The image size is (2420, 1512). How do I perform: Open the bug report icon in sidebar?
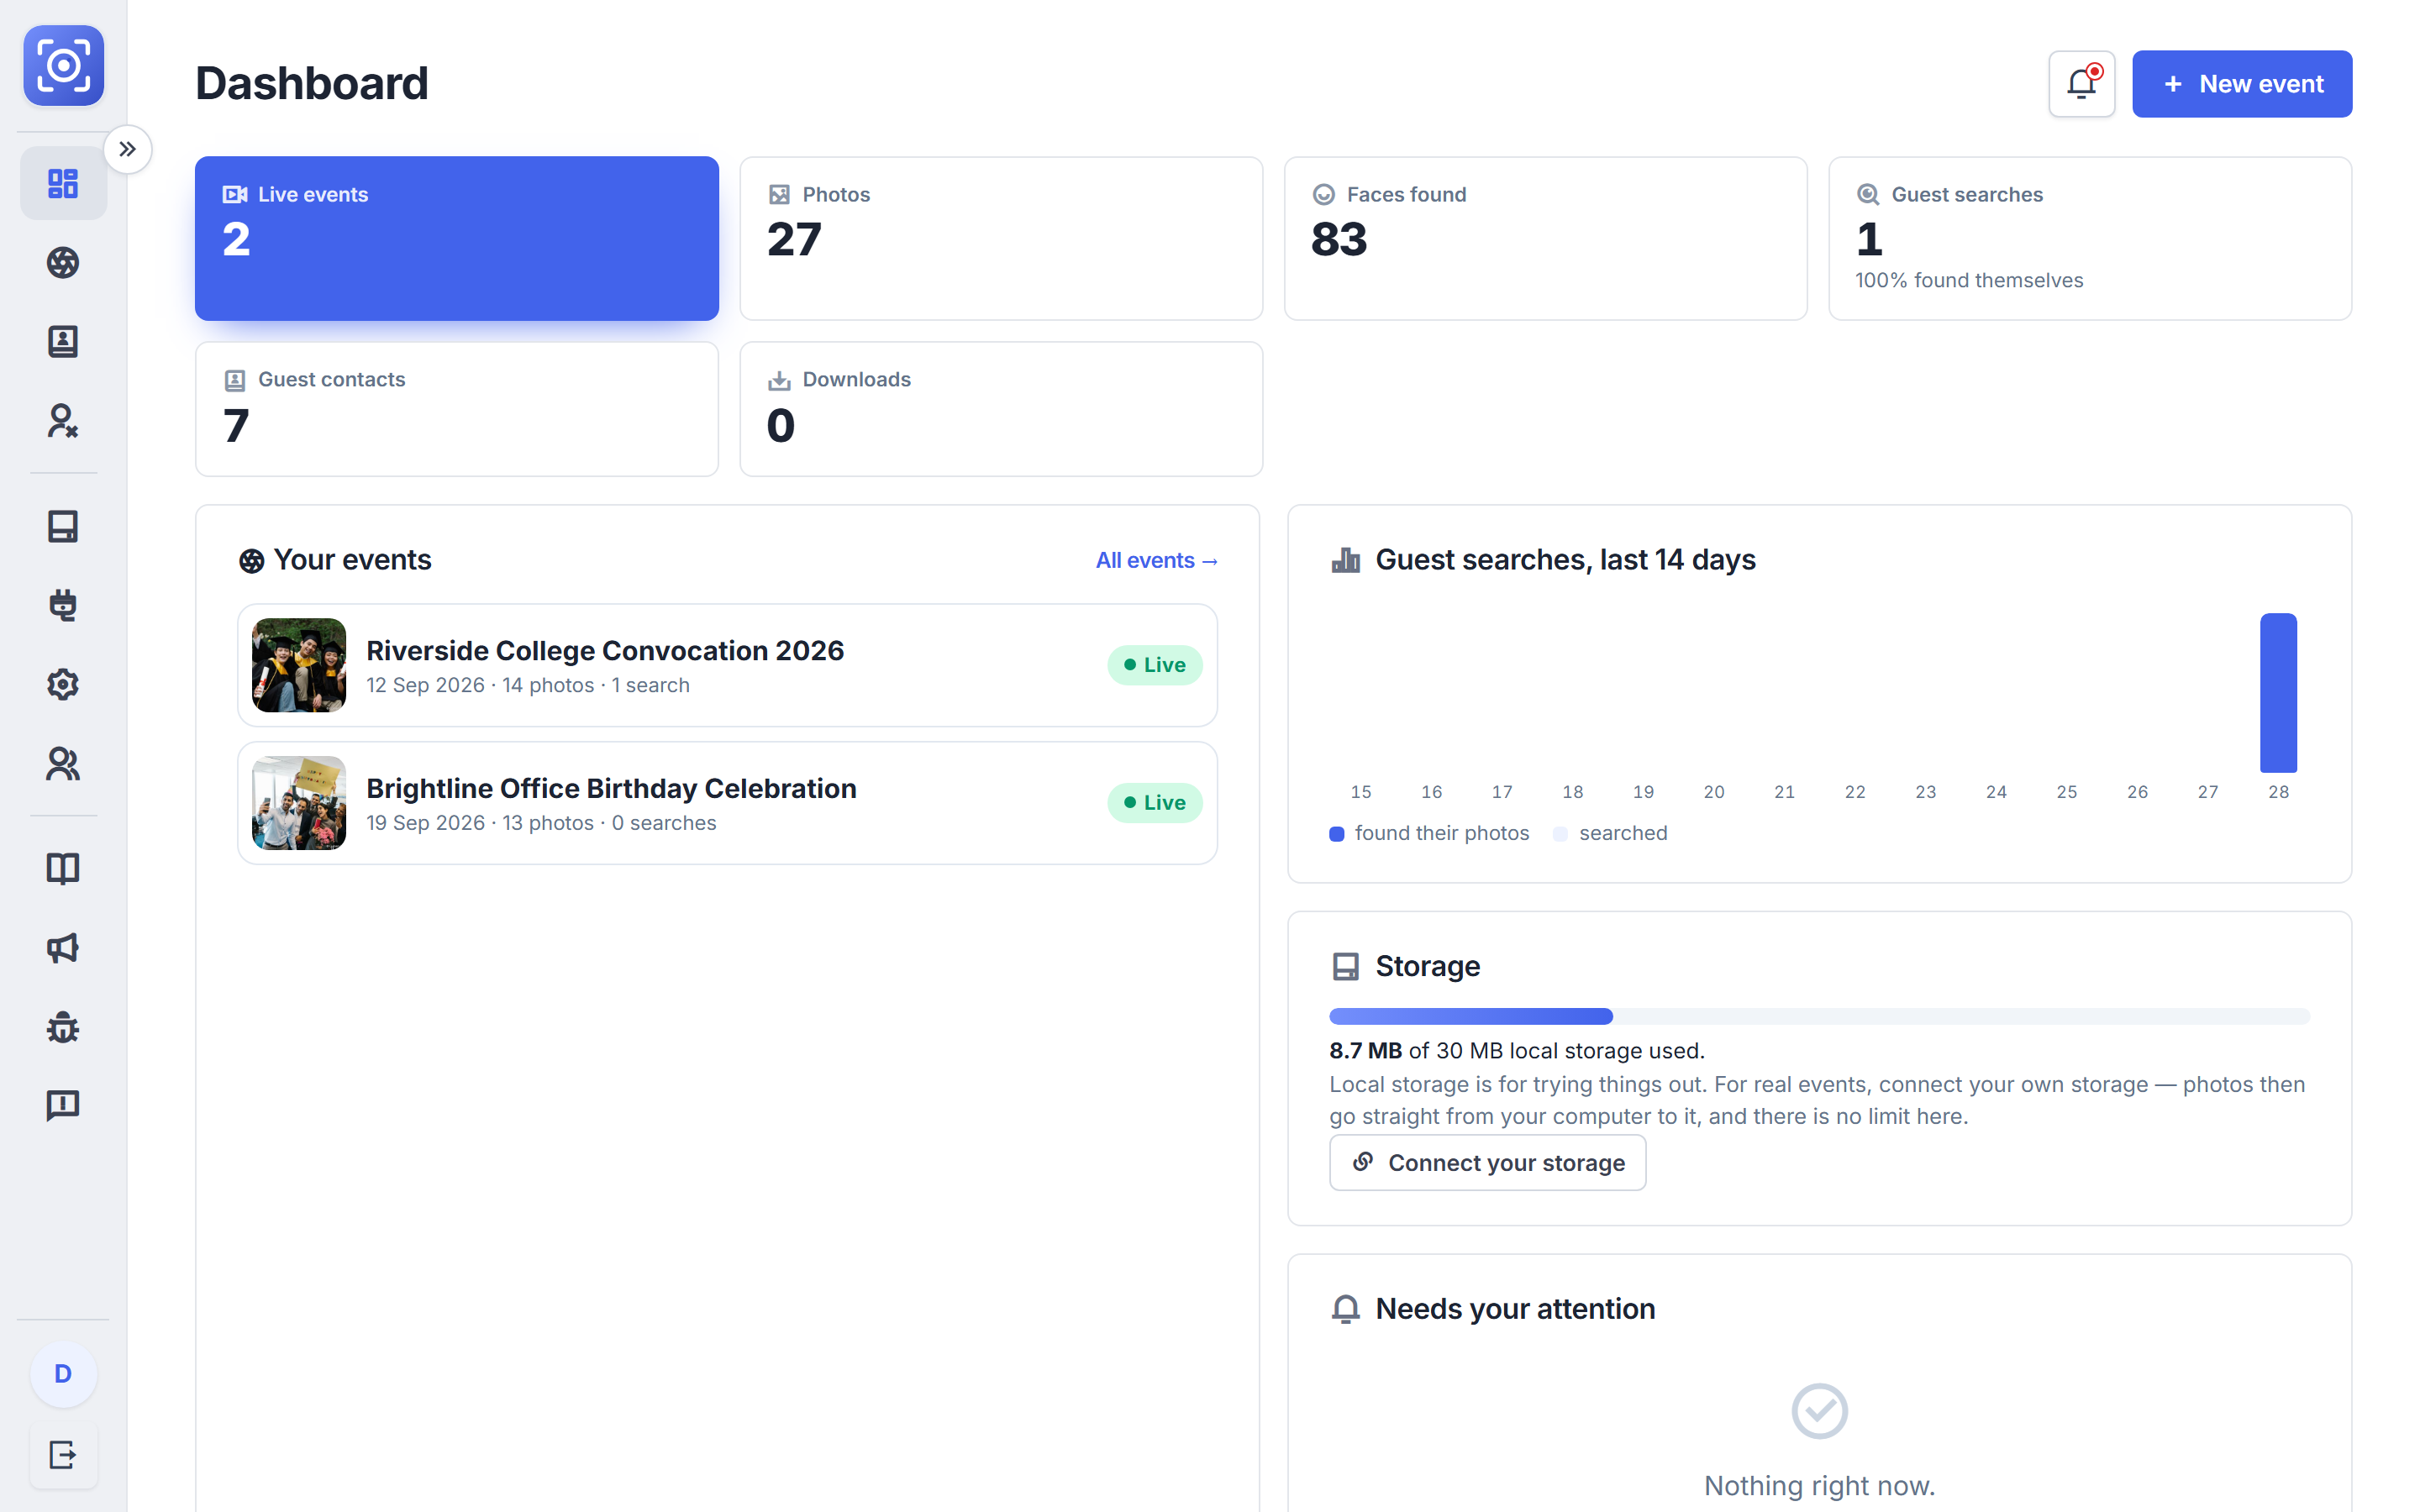click(x=63, y=1027)
